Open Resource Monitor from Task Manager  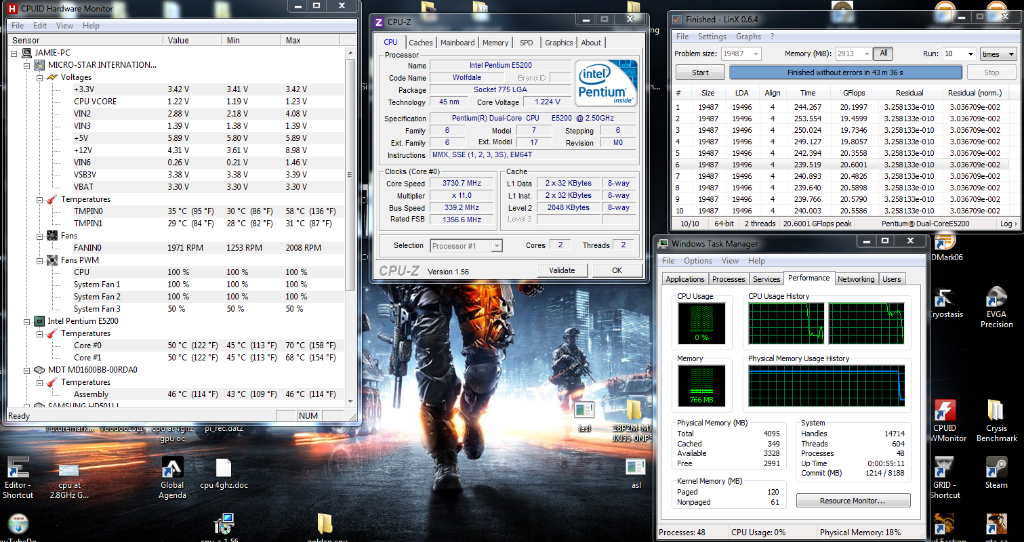coord(853,501)
